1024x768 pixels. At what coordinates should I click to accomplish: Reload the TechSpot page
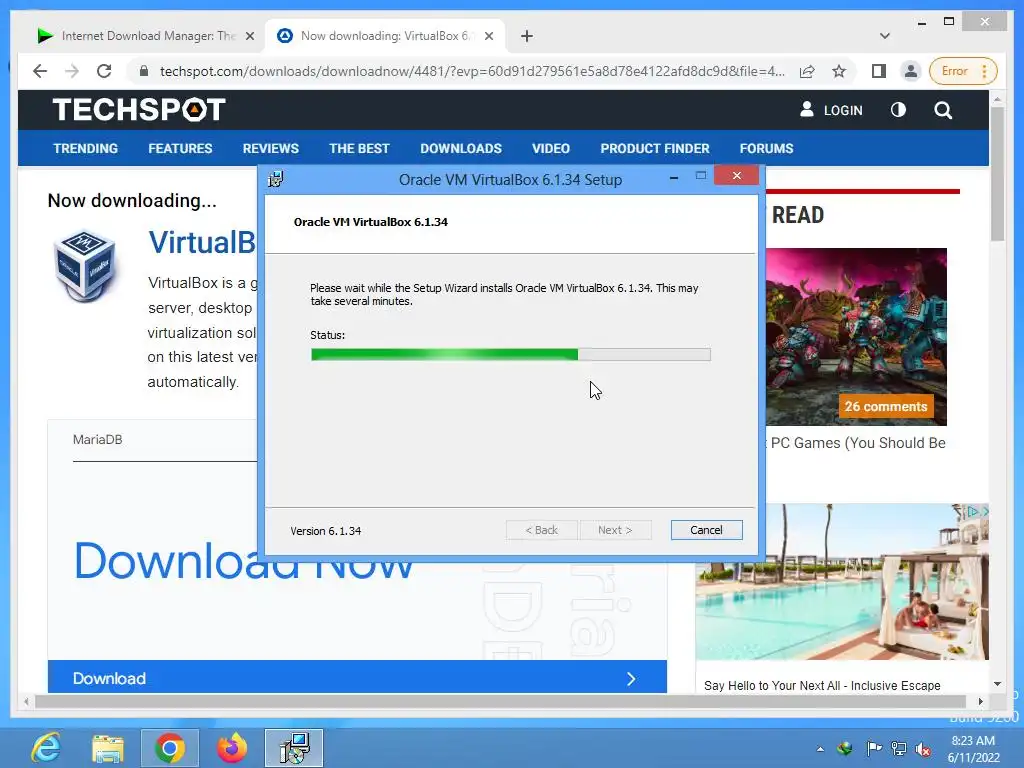click(x=104, y=71)
